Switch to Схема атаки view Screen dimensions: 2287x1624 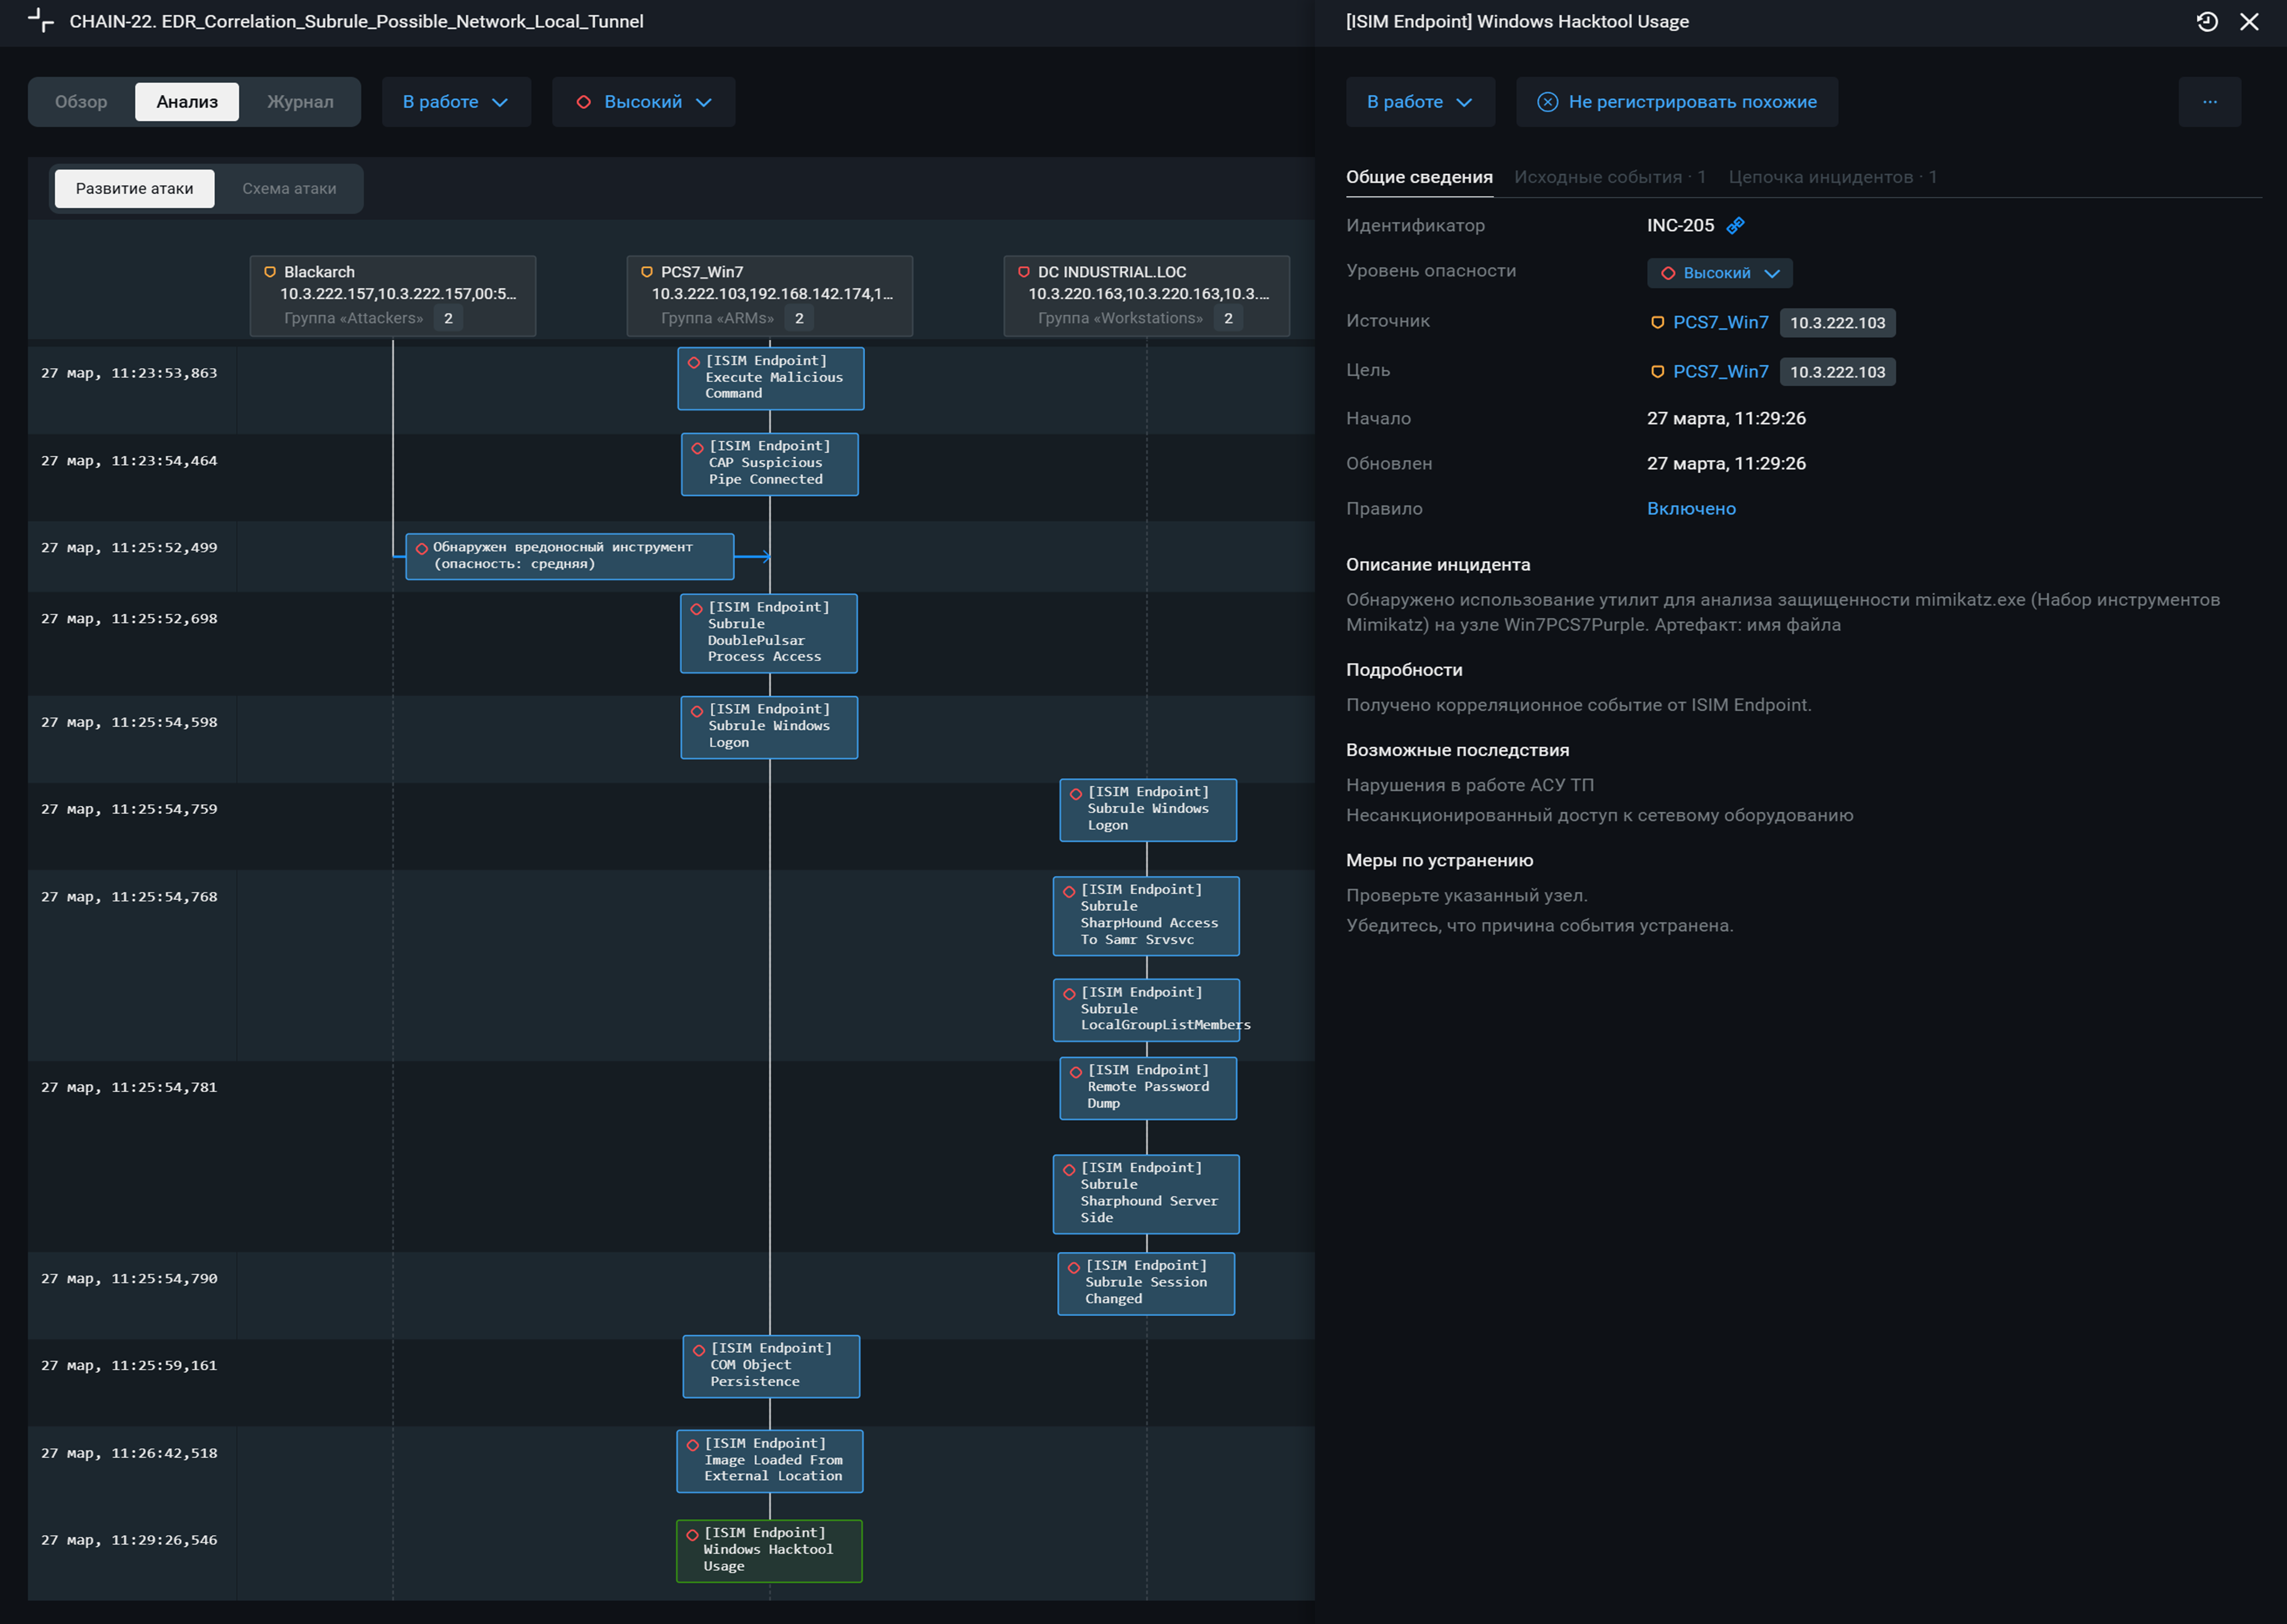[x=289, y=189]
